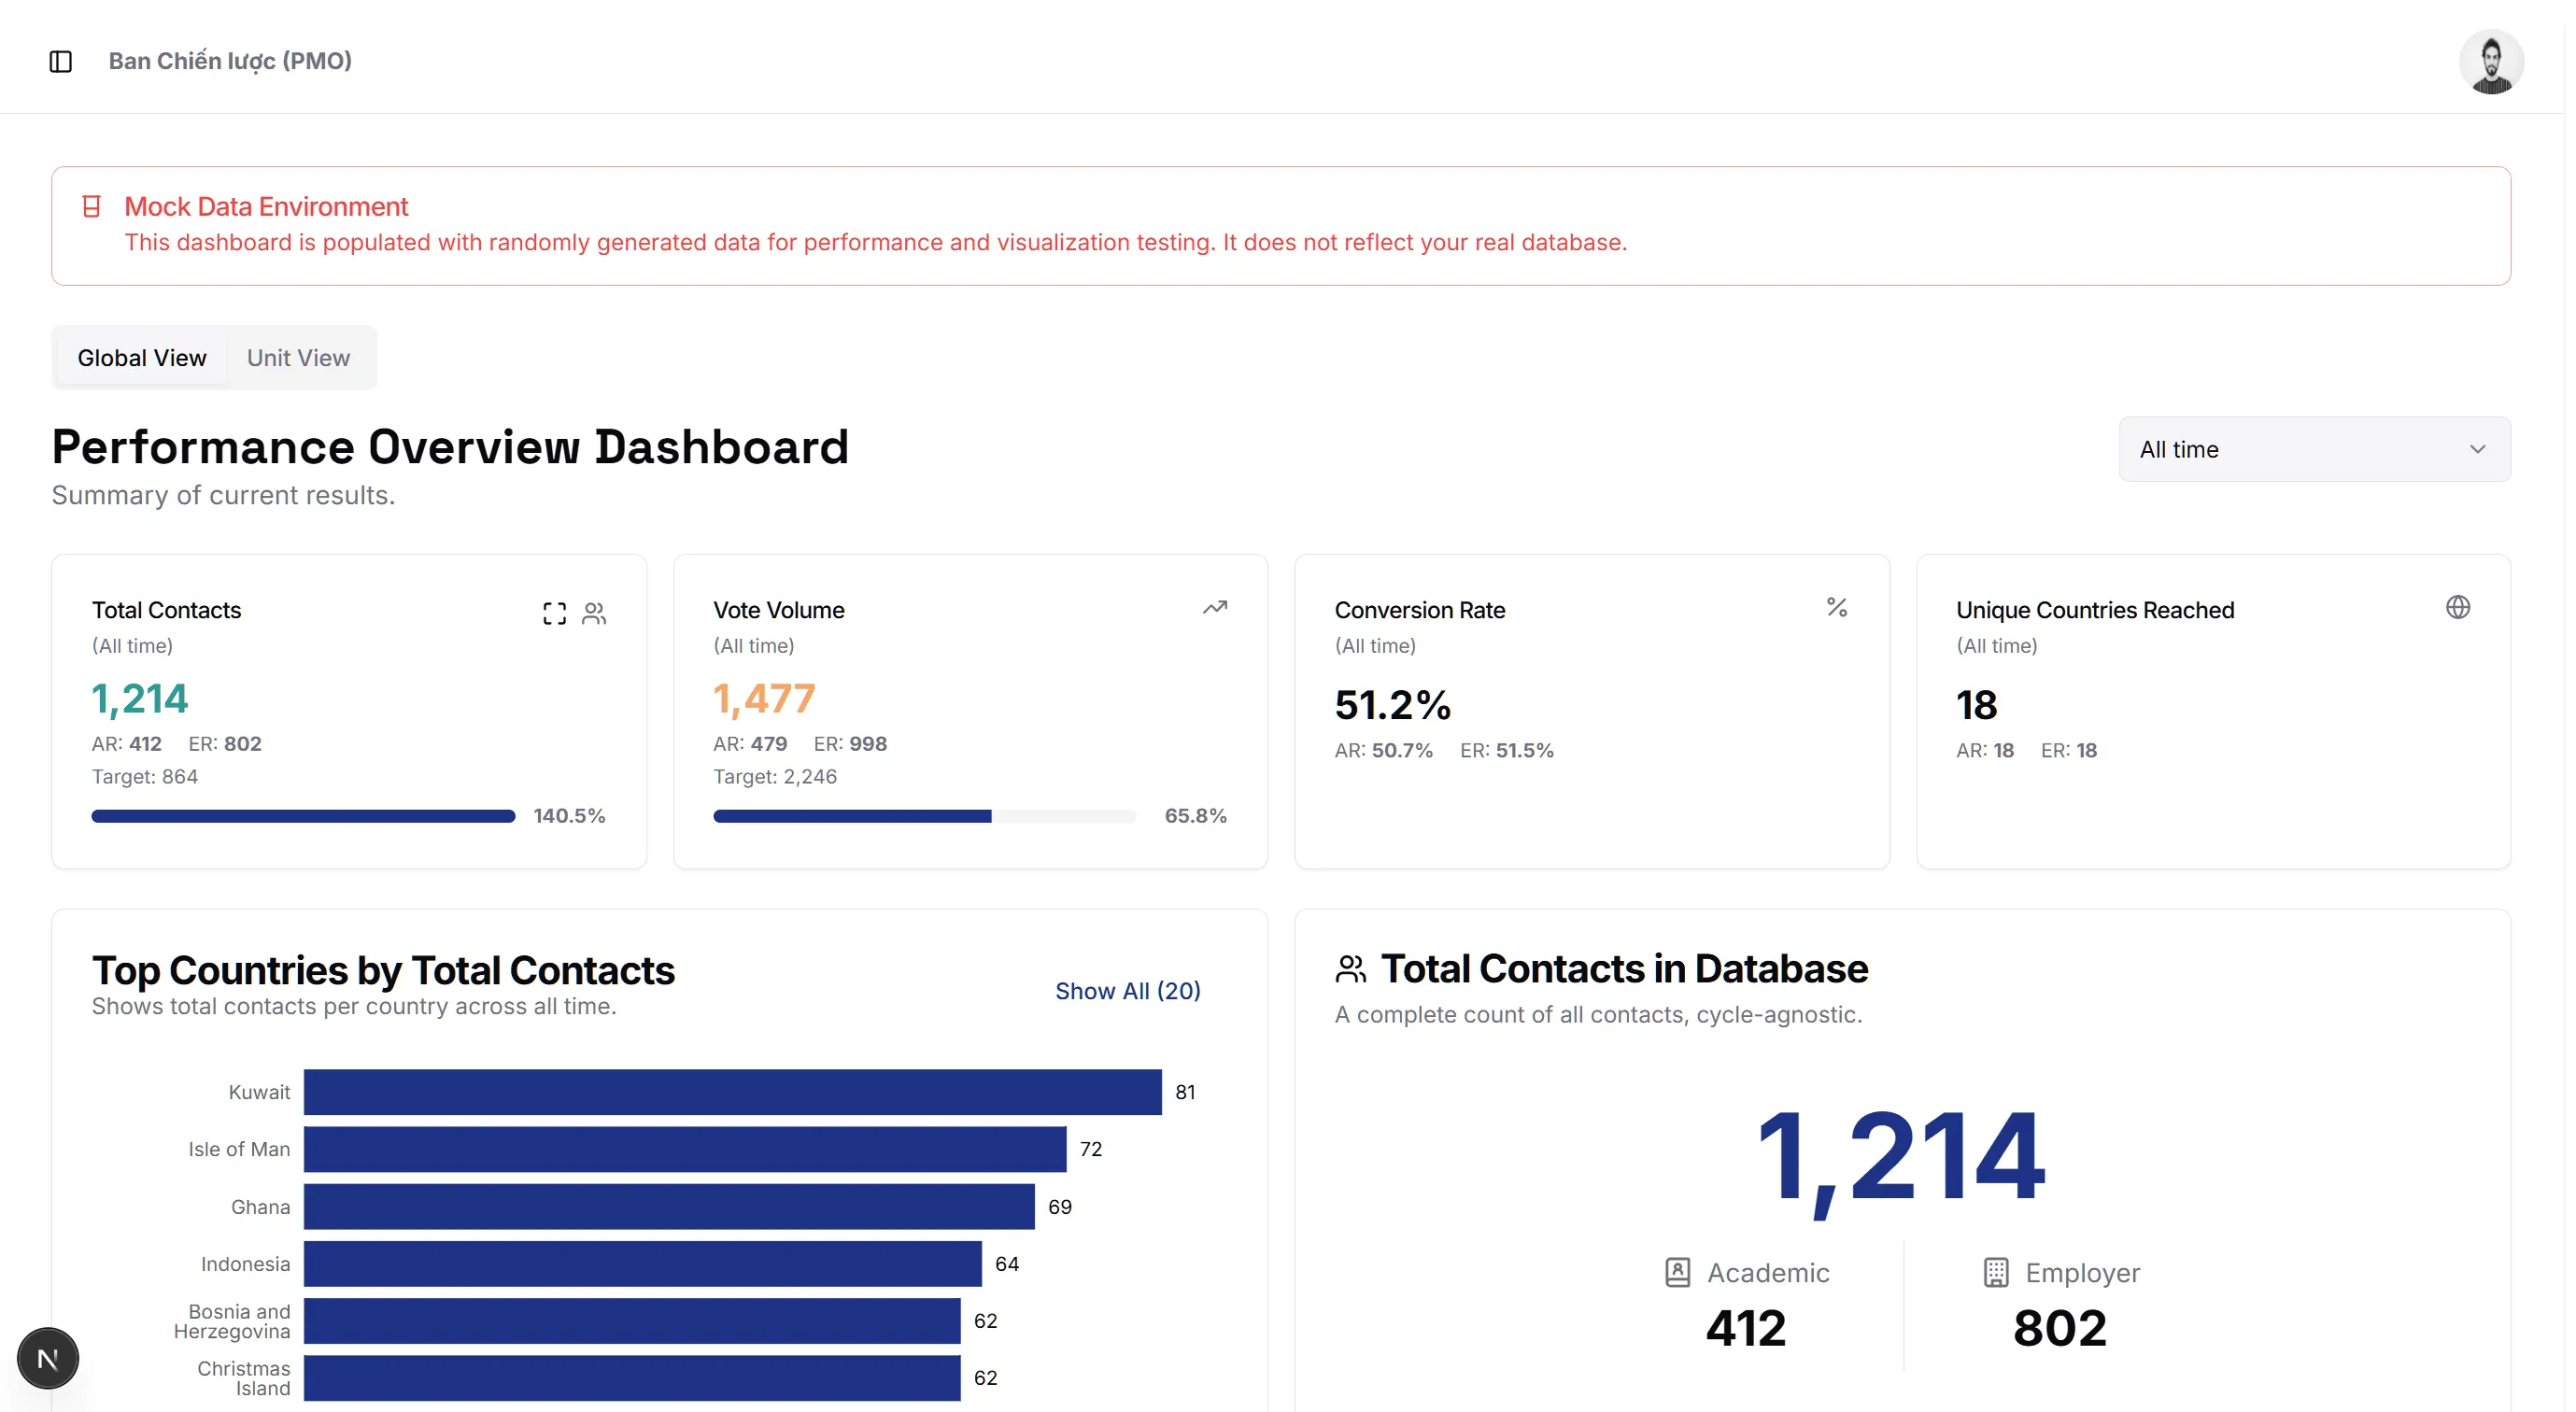Click the trending arrow icon in Vote Volume
The height and width of the screenshot is (1412, 2576).
point(1215,607)
